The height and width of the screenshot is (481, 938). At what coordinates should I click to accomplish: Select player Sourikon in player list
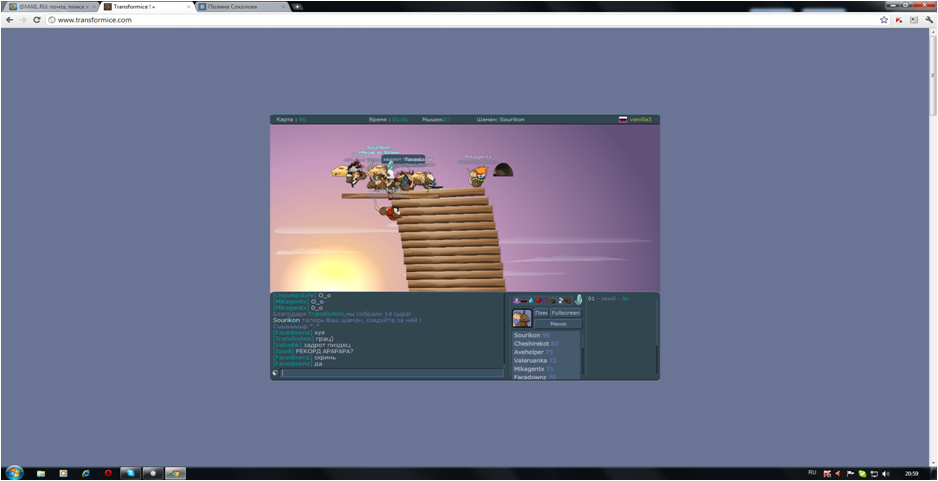tap(546, 336)
